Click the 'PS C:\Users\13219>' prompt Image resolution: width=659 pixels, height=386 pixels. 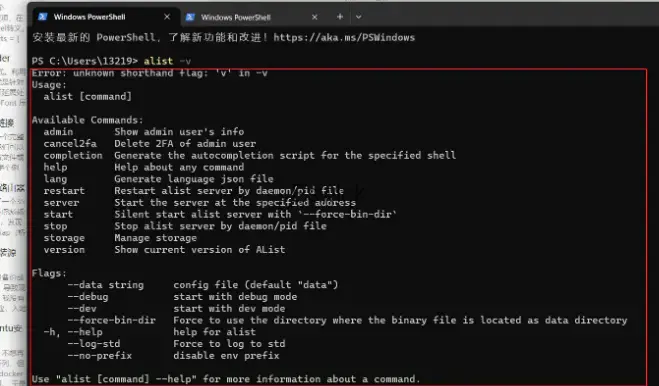[85, 61]
